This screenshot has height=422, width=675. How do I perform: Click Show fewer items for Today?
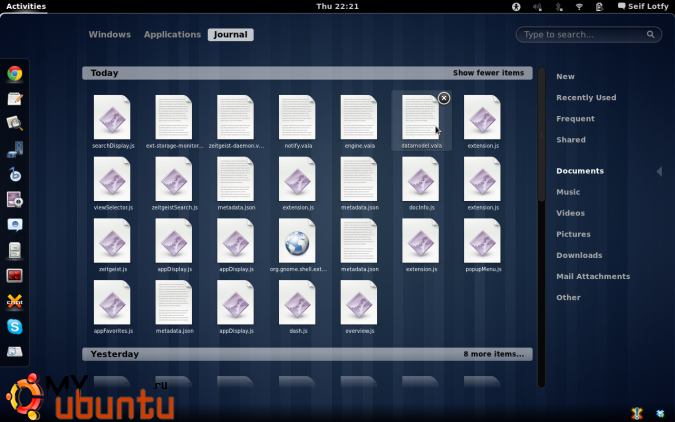(488, 73)
